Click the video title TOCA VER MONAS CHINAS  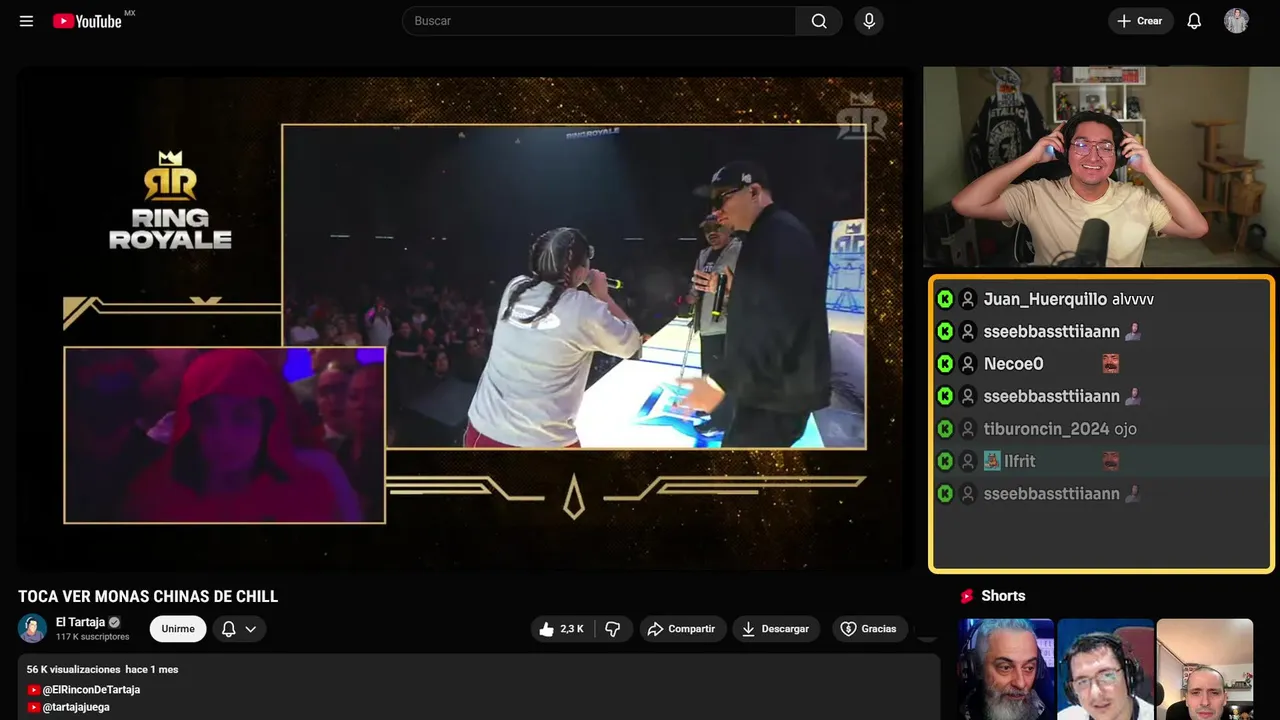[148, 597]
